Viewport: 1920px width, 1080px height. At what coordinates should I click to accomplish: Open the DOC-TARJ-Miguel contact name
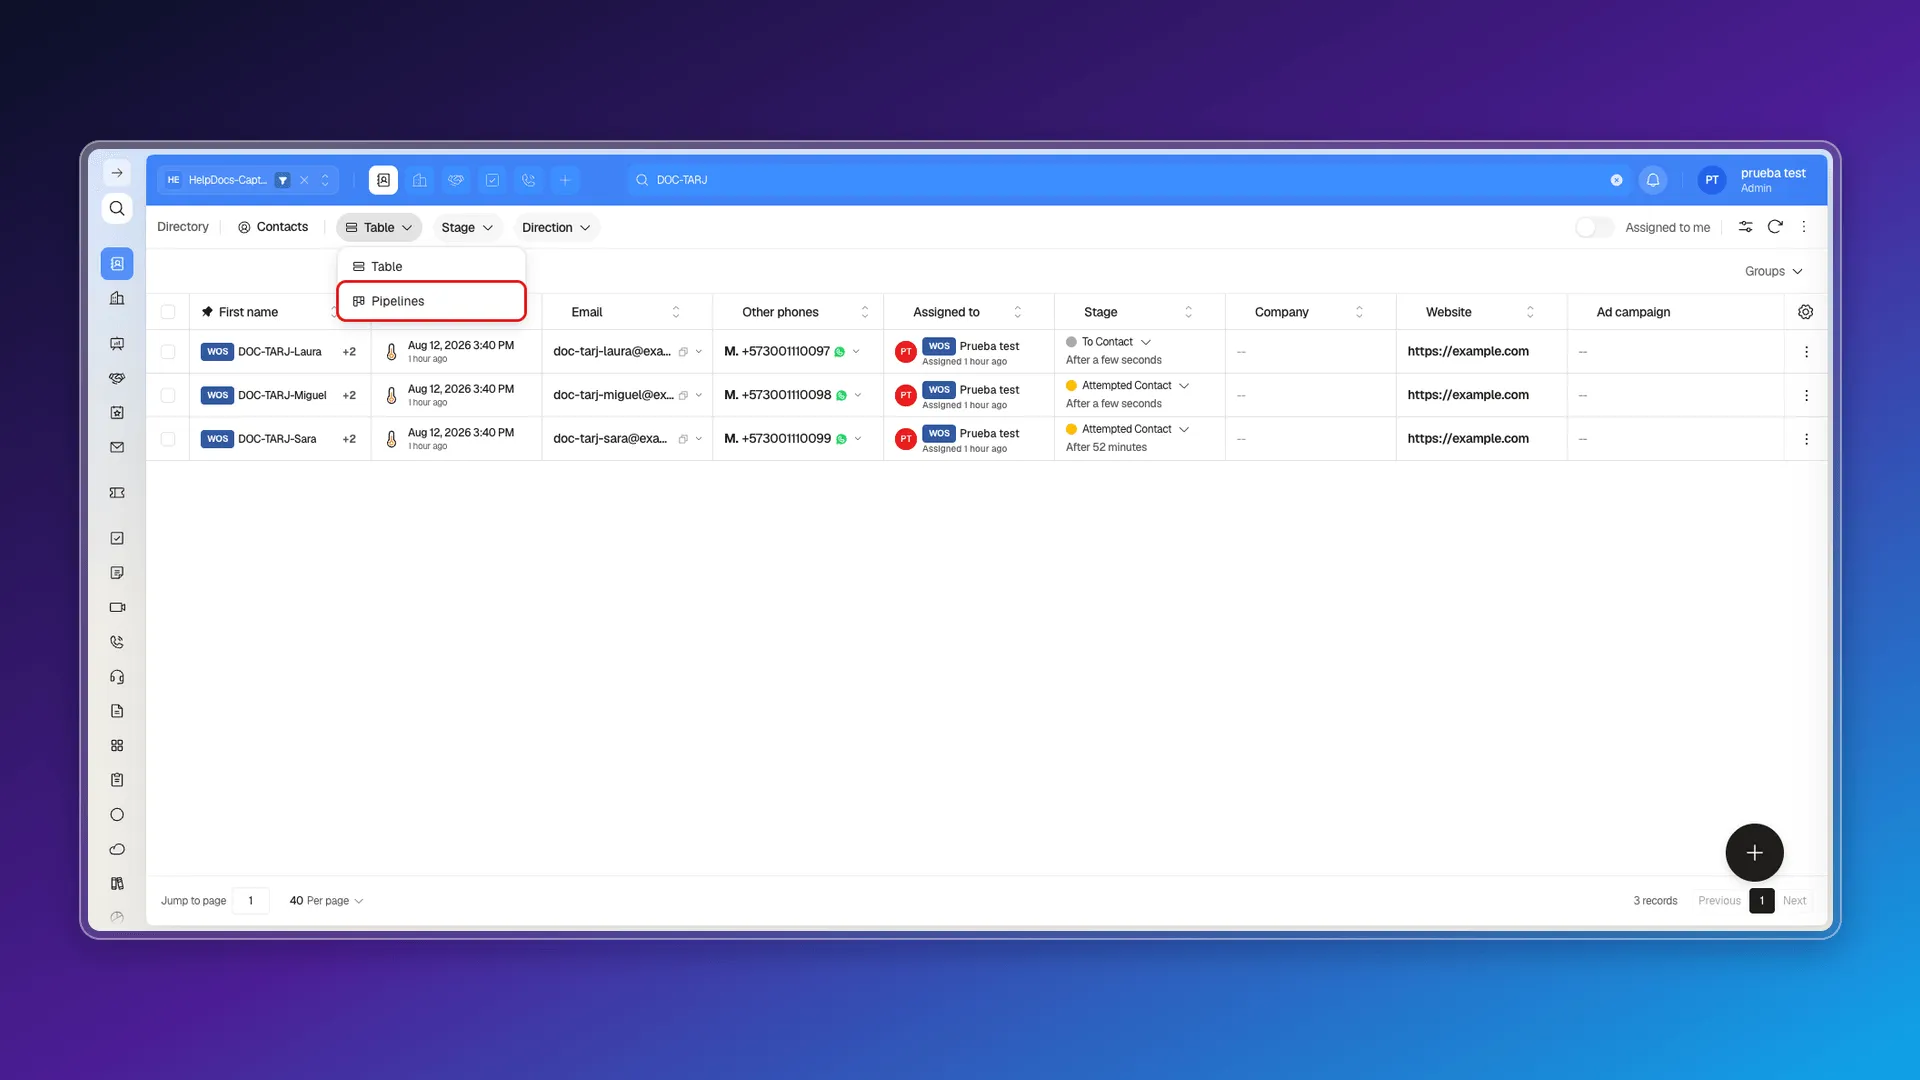point(282,395)
